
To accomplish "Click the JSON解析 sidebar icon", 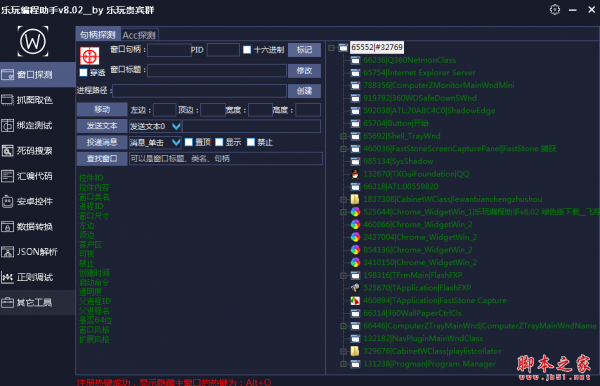I will 7,252.
